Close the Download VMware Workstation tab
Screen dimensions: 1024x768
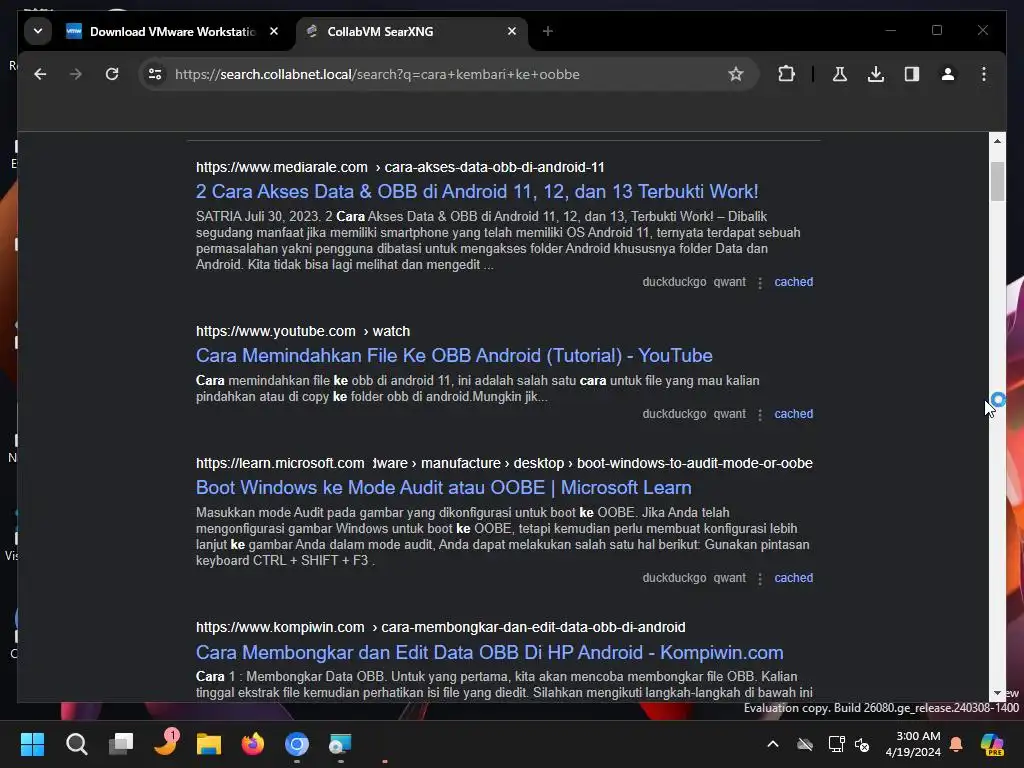274,31
